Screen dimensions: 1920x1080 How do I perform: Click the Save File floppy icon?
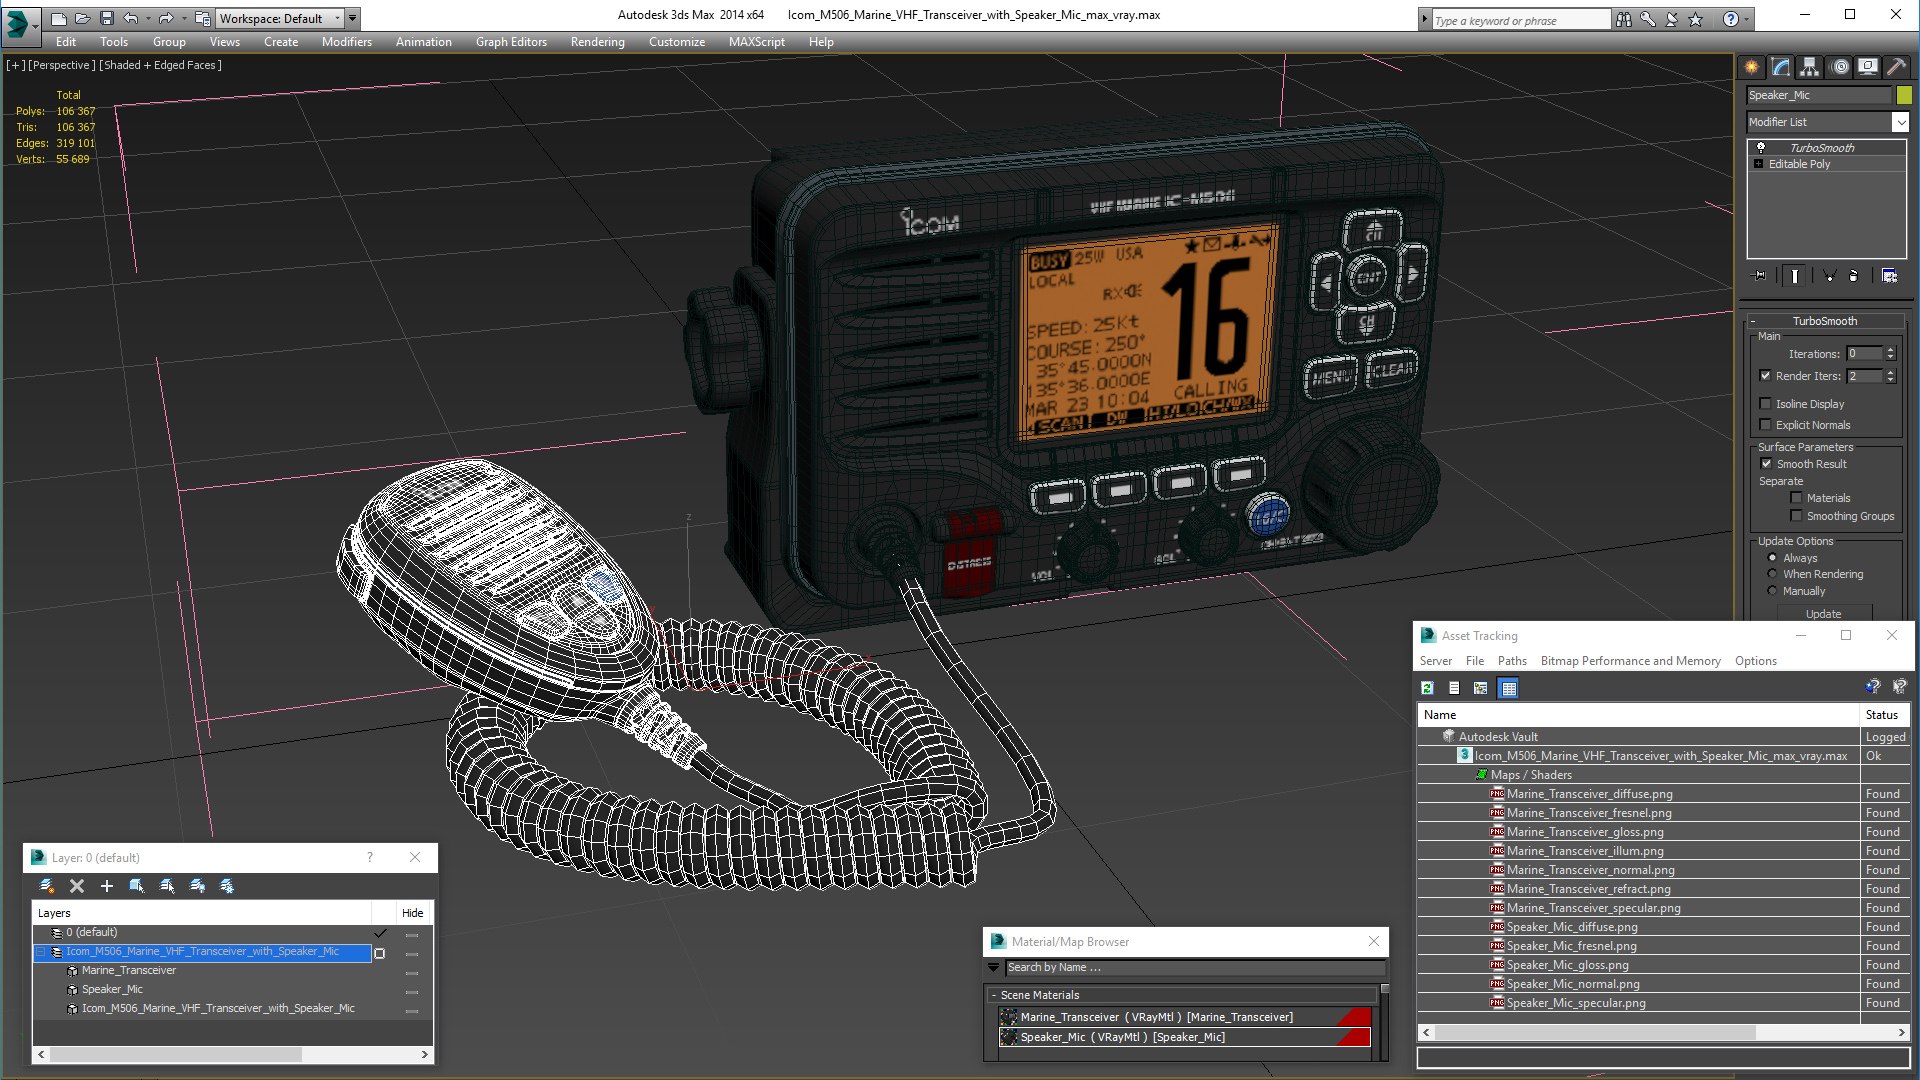pyautogui.click(x=106, y=18)
